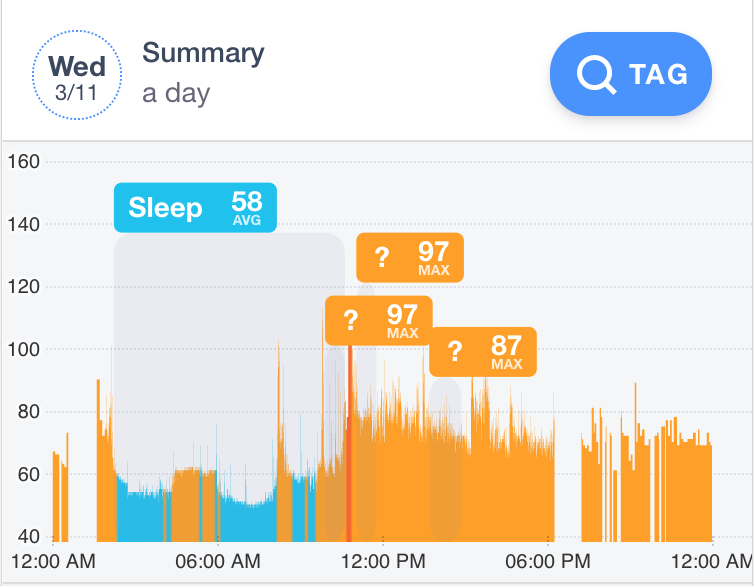Open the Wed 3/11 date circle
This screenshot has width=754, height=586.
click(x=77, y=75)
